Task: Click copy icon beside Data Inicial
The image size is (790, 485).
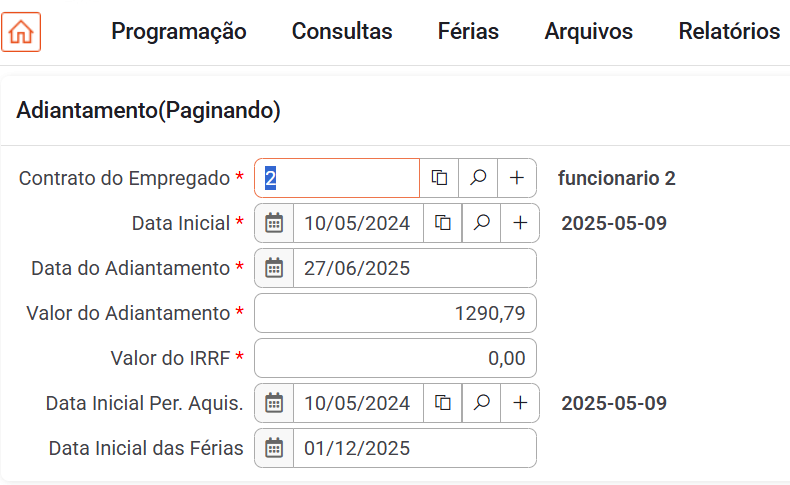Action: pos(443,223)
